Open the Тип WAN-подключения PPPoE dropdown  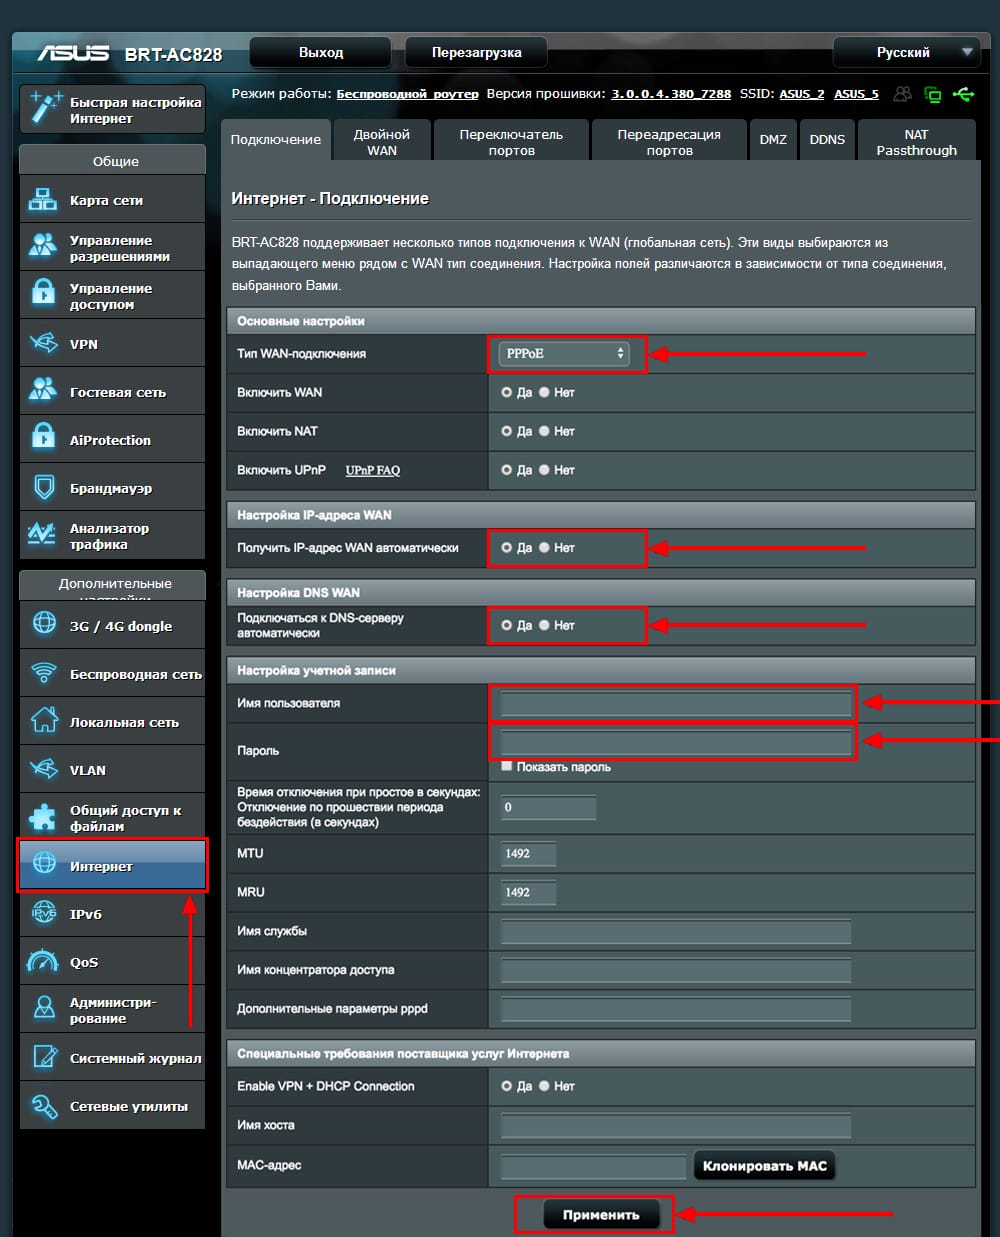click(x=565, y=353)
